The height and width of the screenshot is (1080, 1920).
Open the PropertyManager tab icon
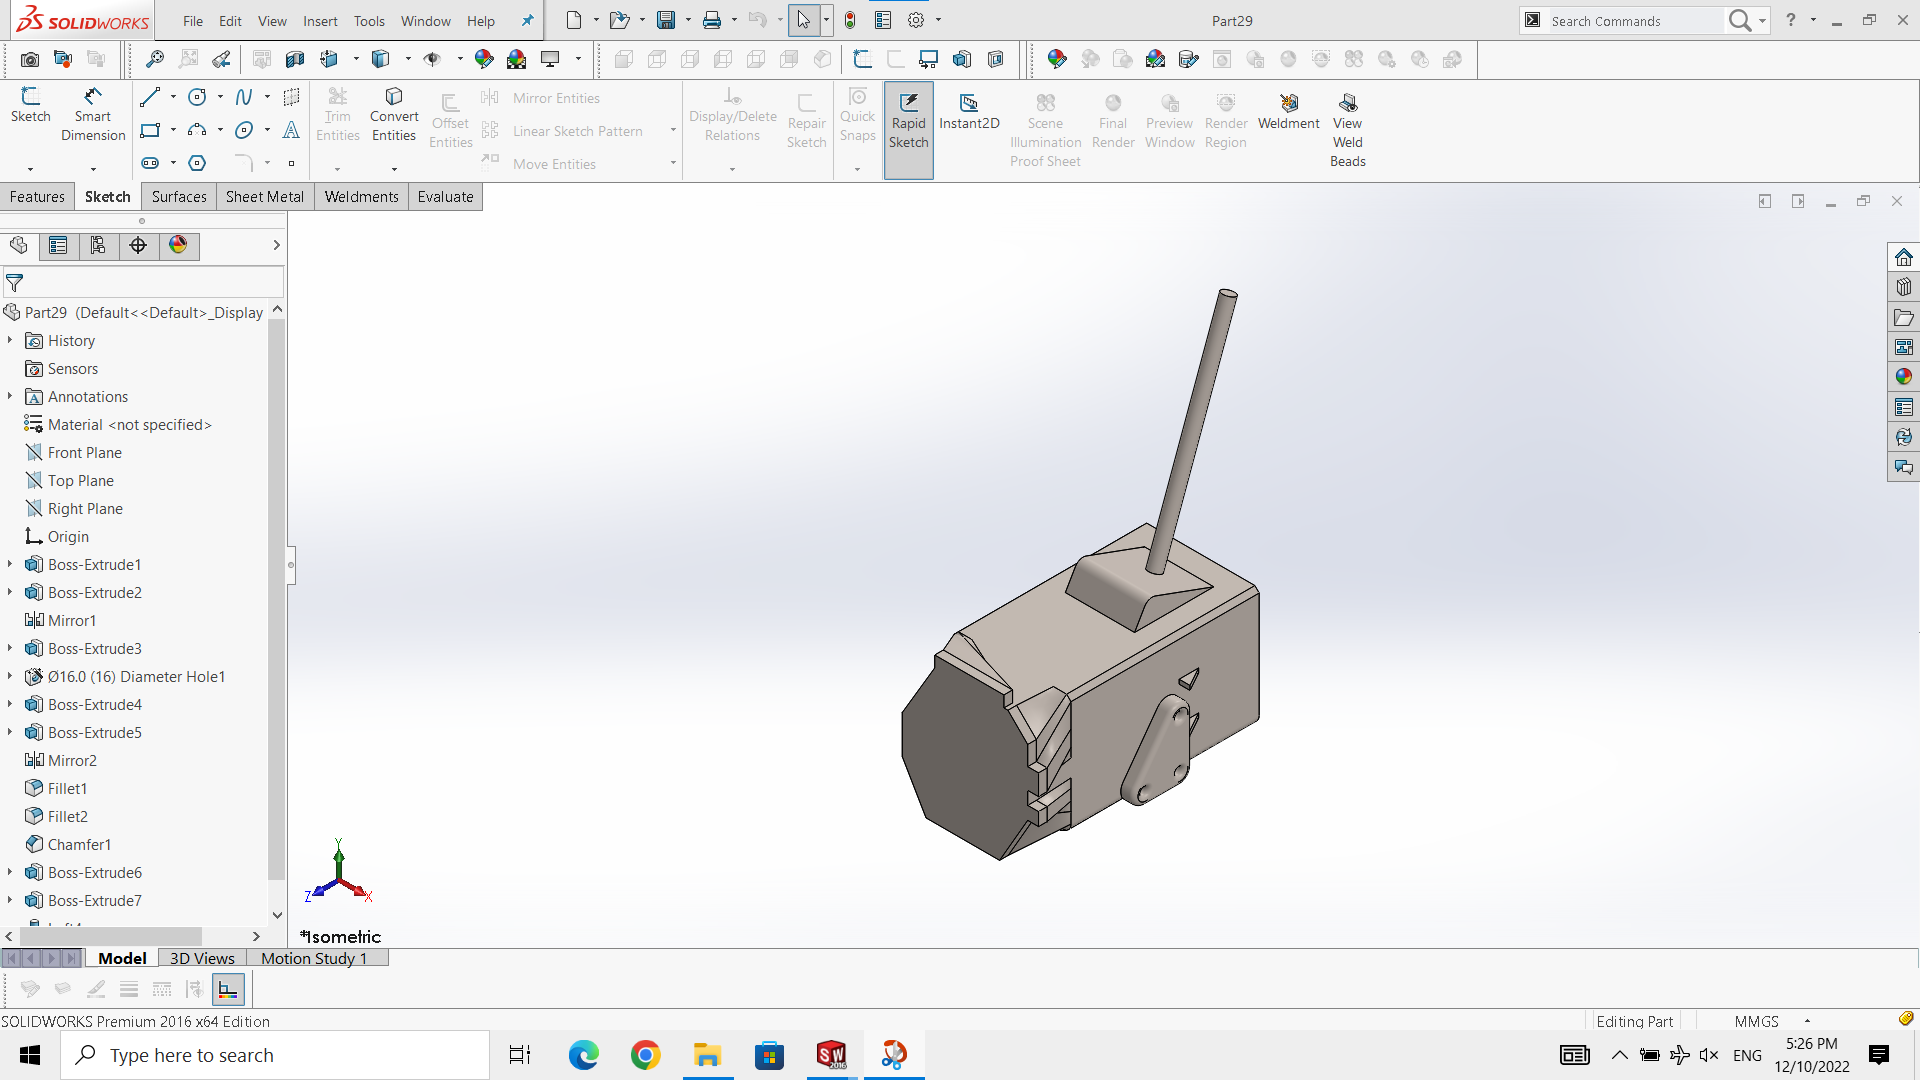58,245
